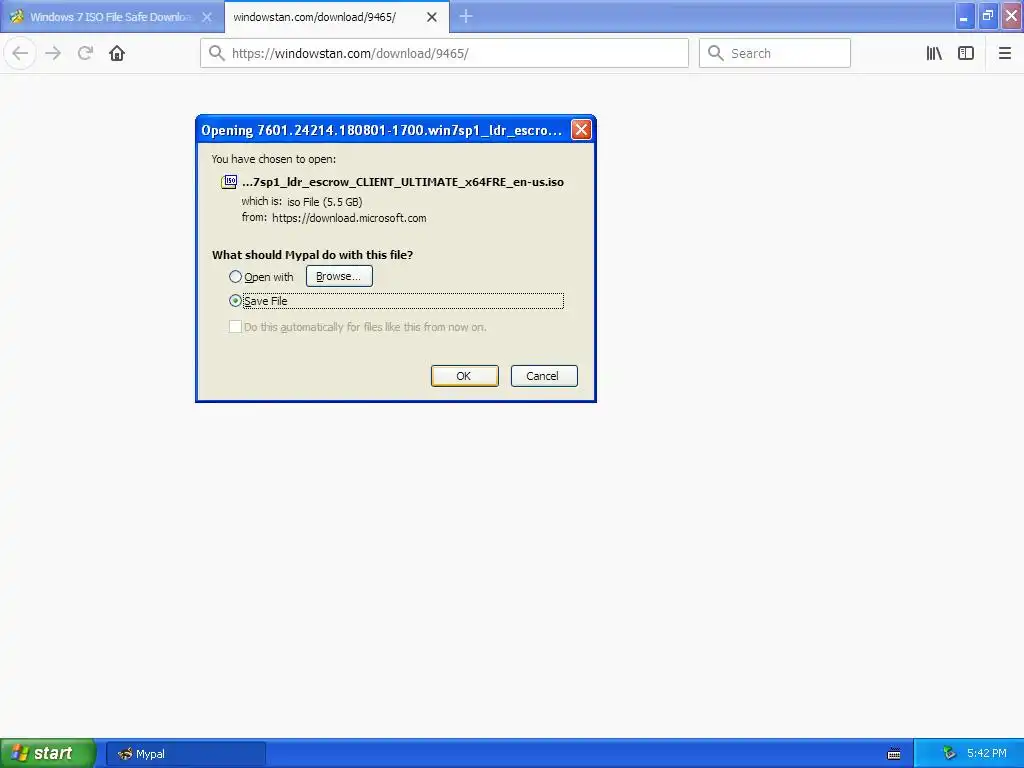This screenshot has height=768, width=1024.
Task: Cancel the file download dialog
Action: (543, 376)
